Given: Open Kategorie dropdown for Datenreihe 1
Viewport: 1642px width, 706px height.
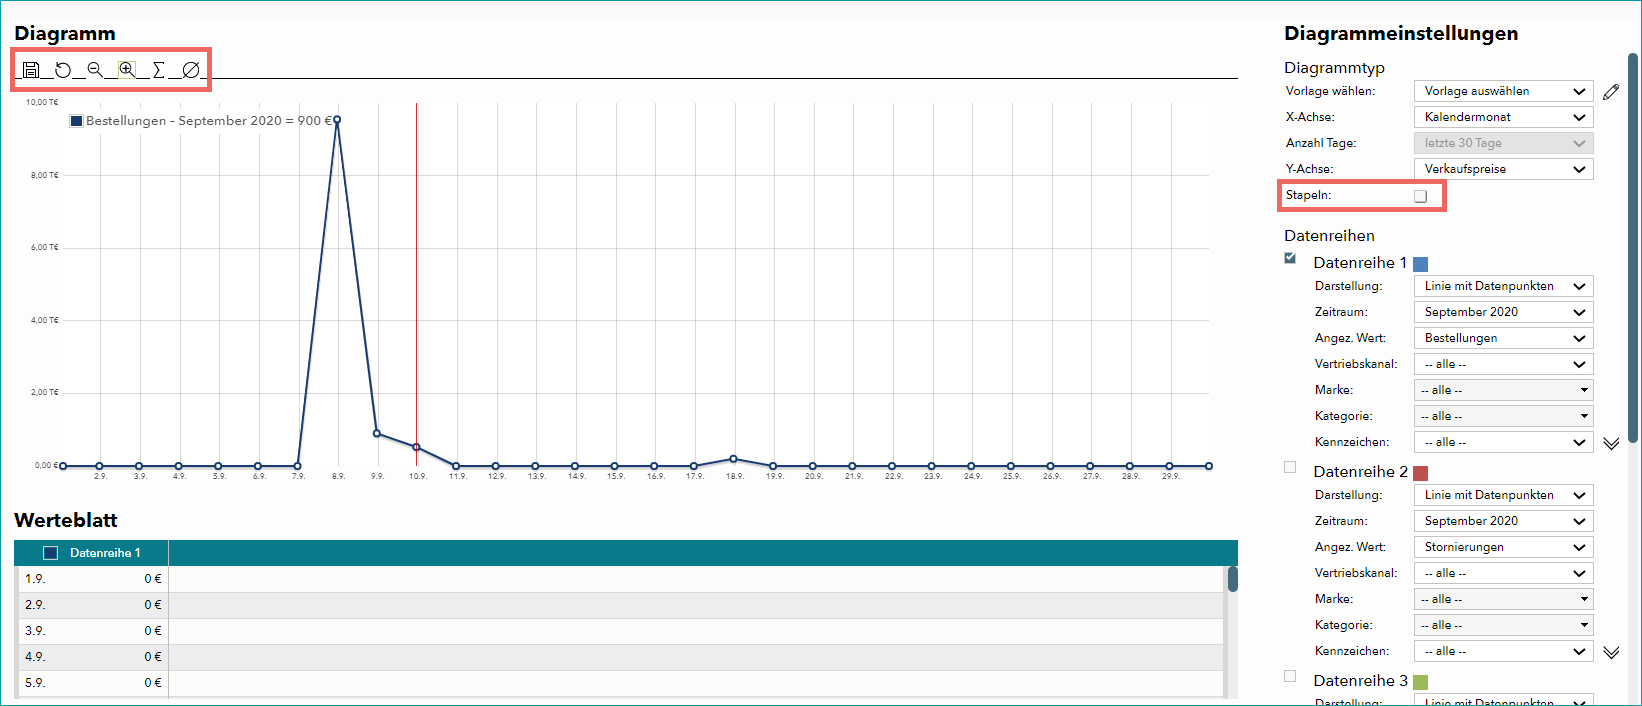Looking at the screenshot, I should coord(1503,416).
